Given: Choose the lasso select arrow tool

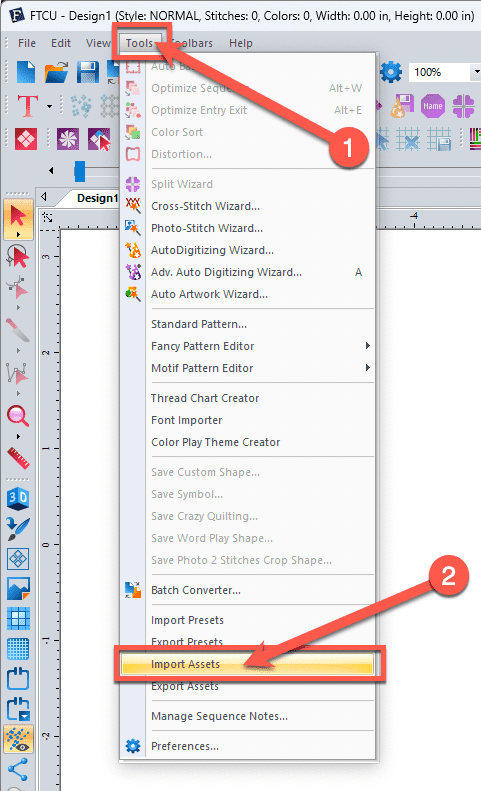Looking at the screenshot, I should click(18, 256).
